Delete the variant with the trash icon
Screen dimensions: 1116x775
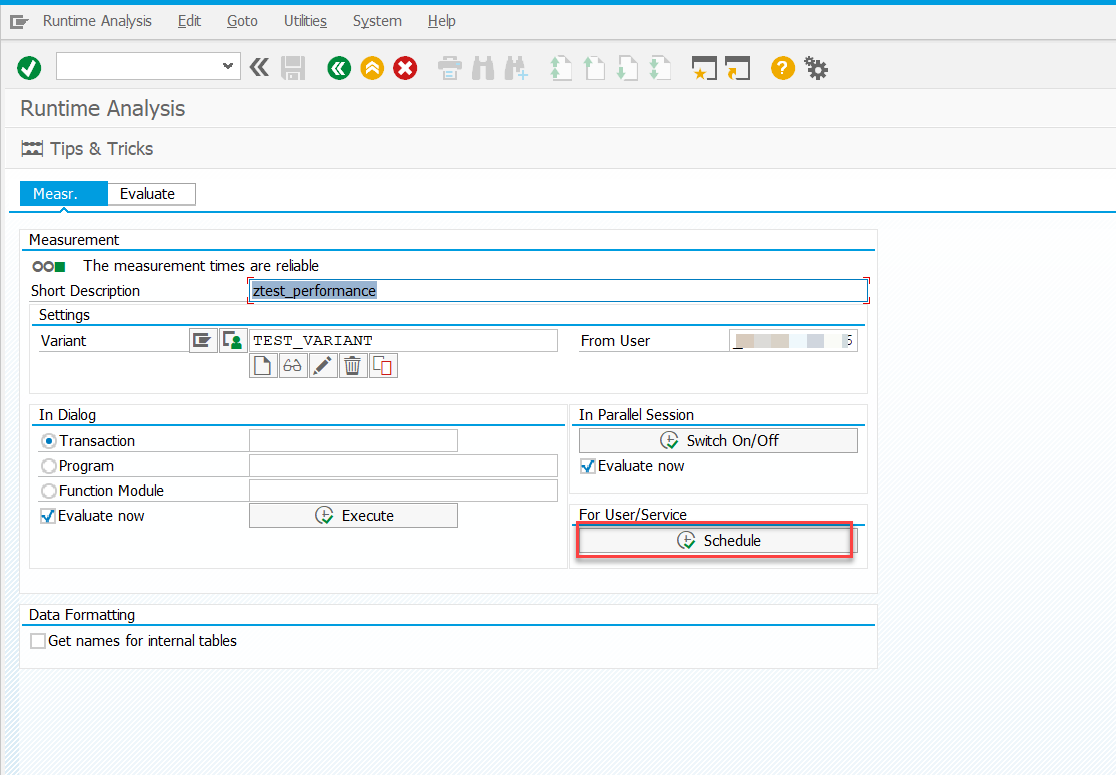point(353,365)
